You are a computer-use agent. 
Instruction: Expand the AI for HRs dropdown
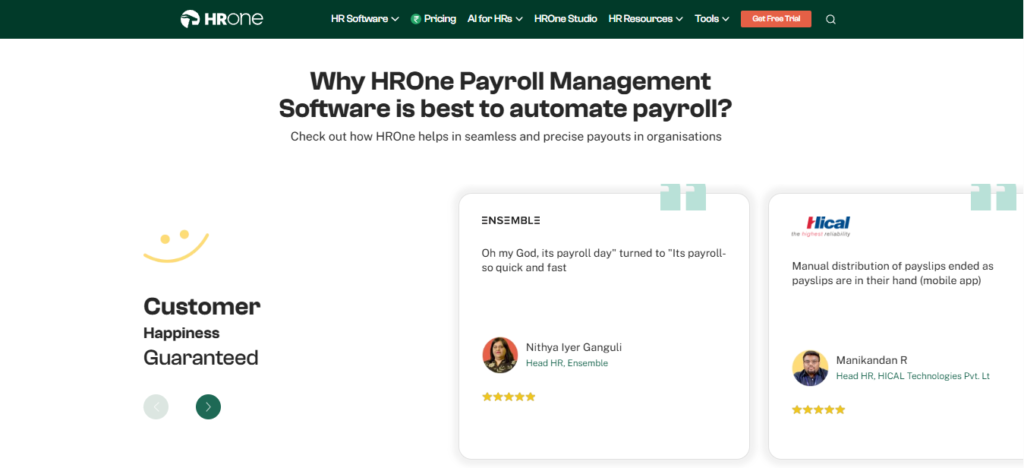495,19
